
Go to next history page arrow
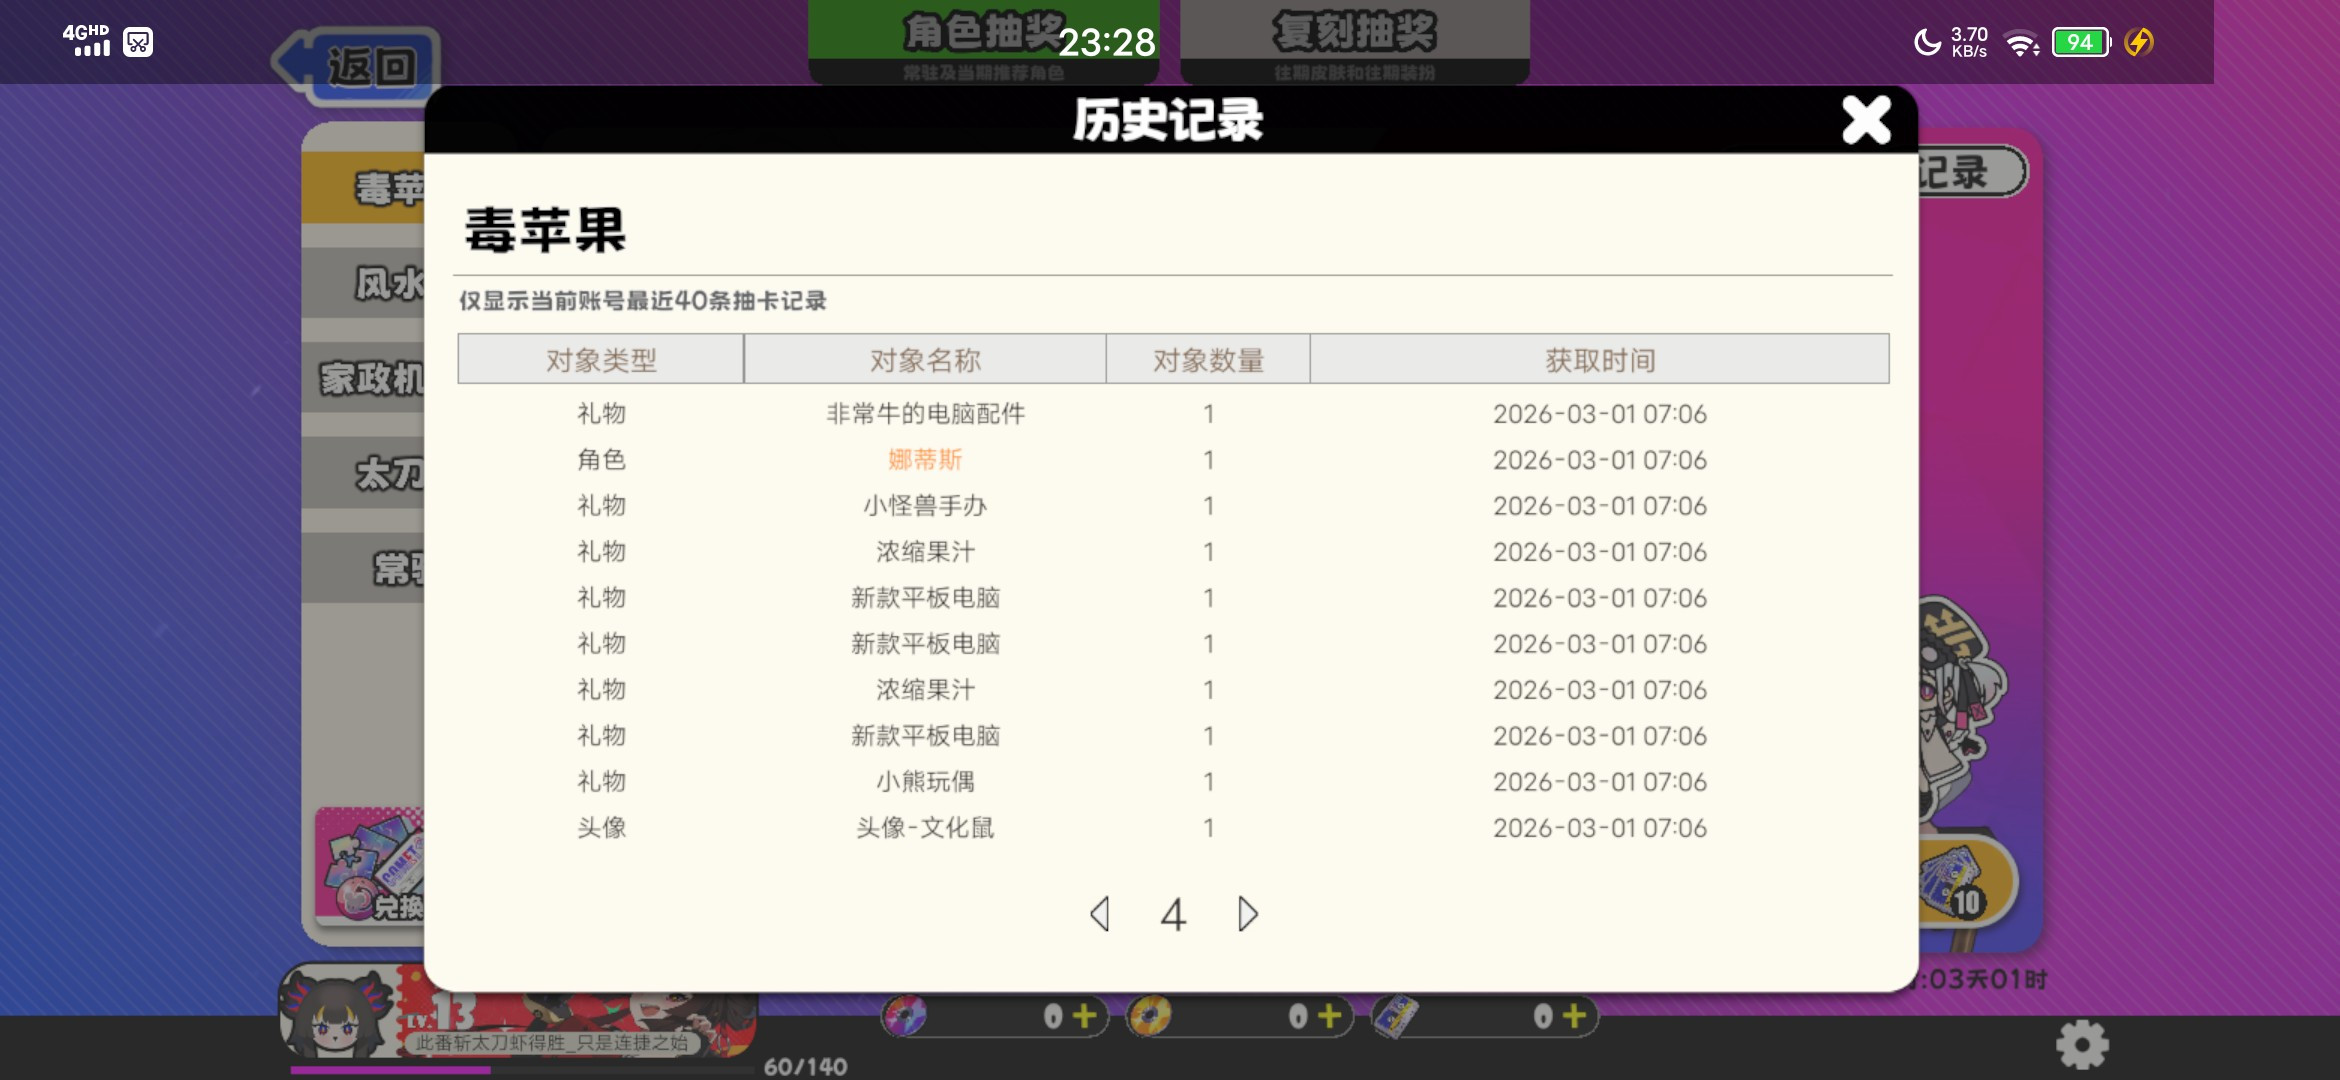(x=1247, y=913)
